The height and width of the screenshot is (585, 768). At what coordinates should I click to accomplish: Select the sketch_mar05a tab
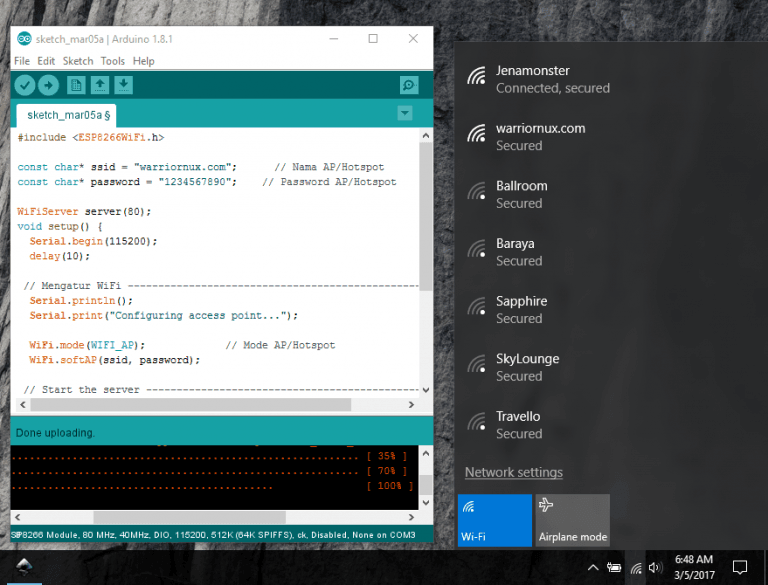(x=68, y=114)
